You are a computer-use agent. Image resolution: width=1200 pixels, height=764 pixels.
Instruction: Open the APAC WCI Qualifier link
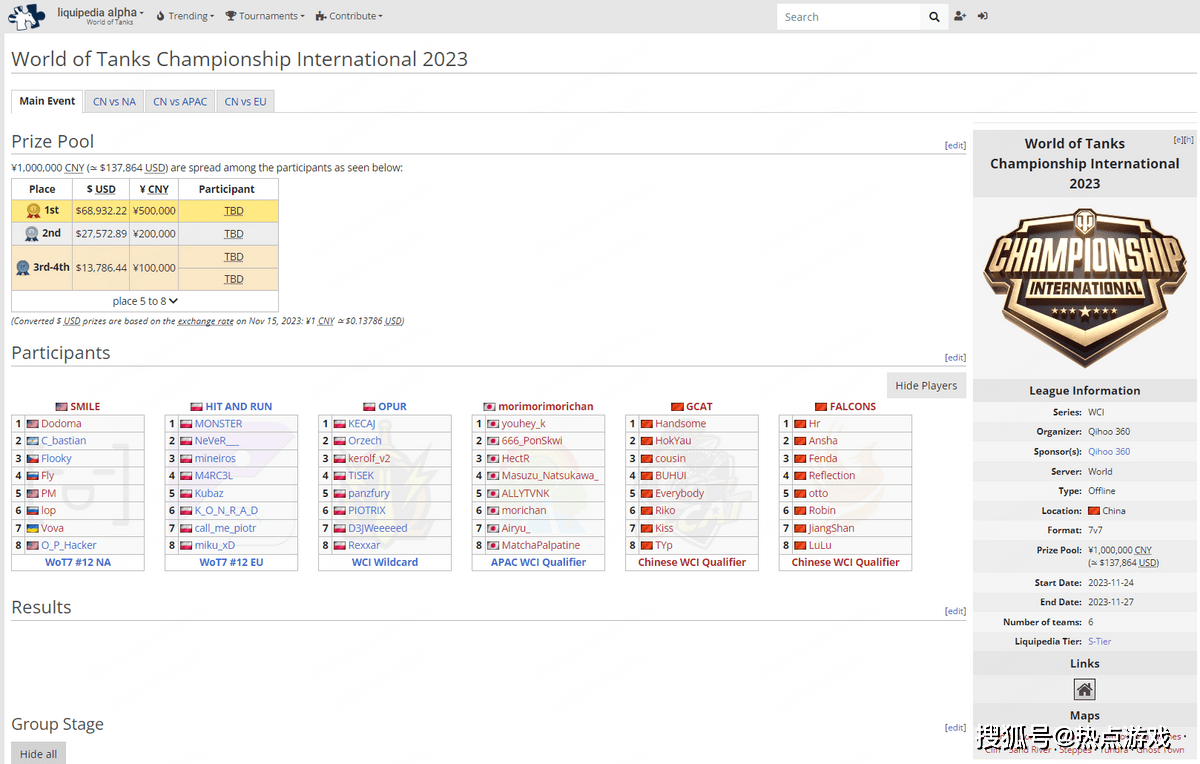(538, 562)
